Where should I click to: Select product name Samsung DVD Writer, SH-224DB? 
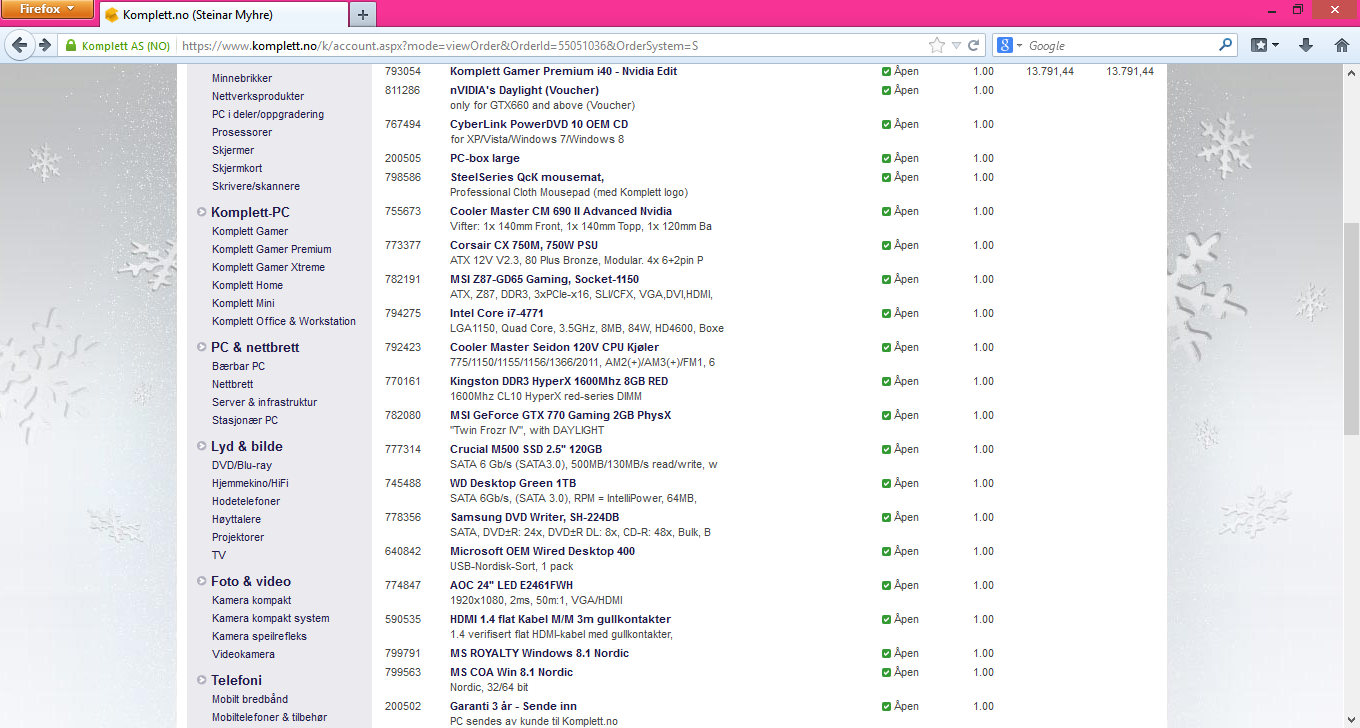click(534, 517)
